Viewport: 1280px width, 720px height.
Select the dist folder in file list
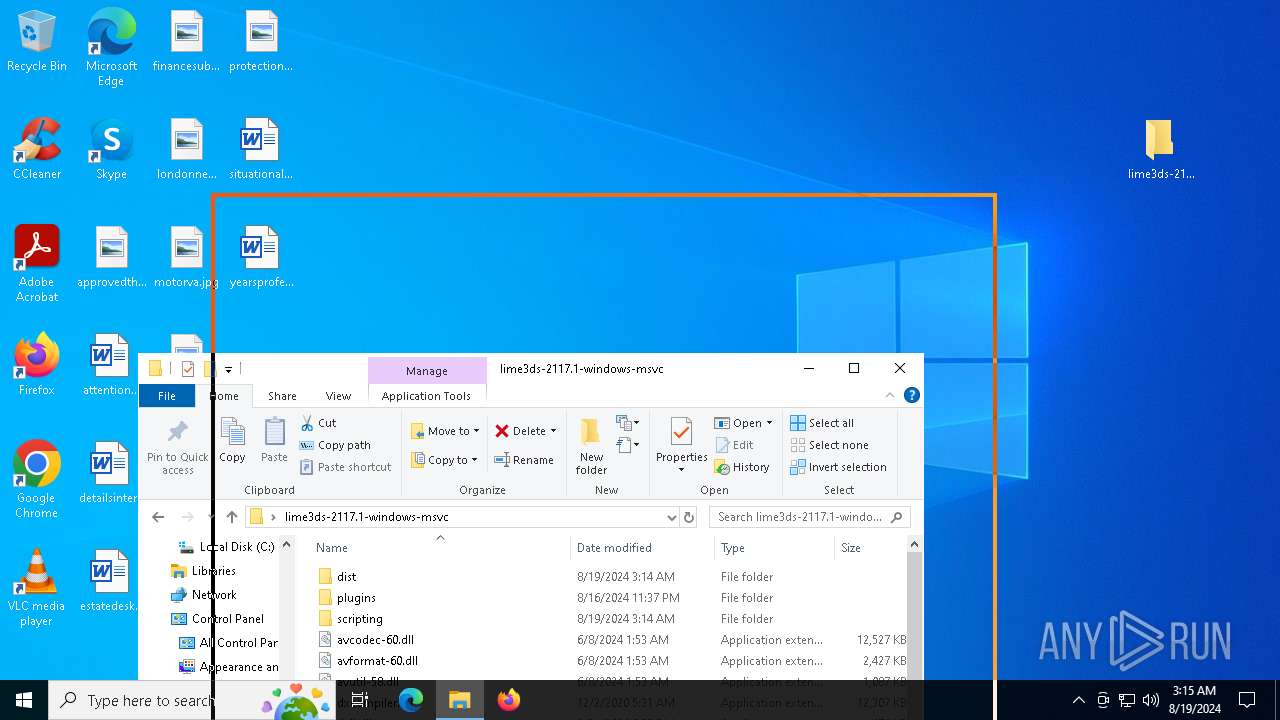pos(346,577)
